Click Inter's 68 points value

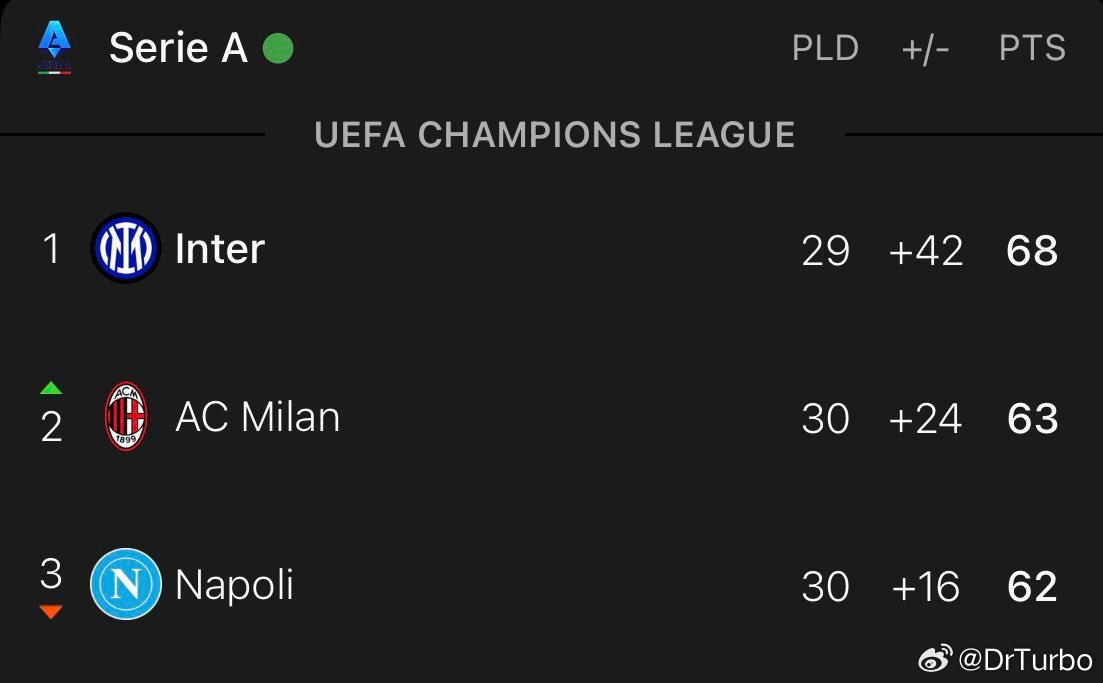point(1032,251)
